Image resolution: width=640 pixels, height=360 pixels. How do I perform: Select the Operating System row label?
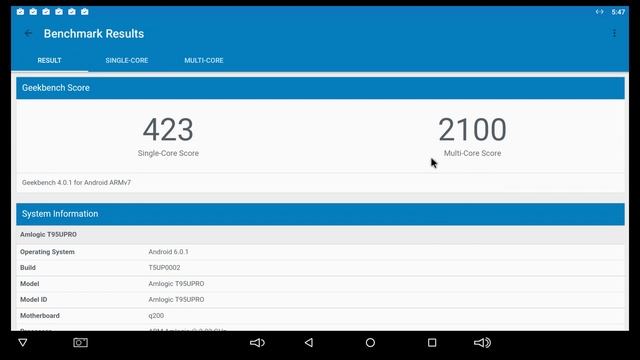(47, 252)
